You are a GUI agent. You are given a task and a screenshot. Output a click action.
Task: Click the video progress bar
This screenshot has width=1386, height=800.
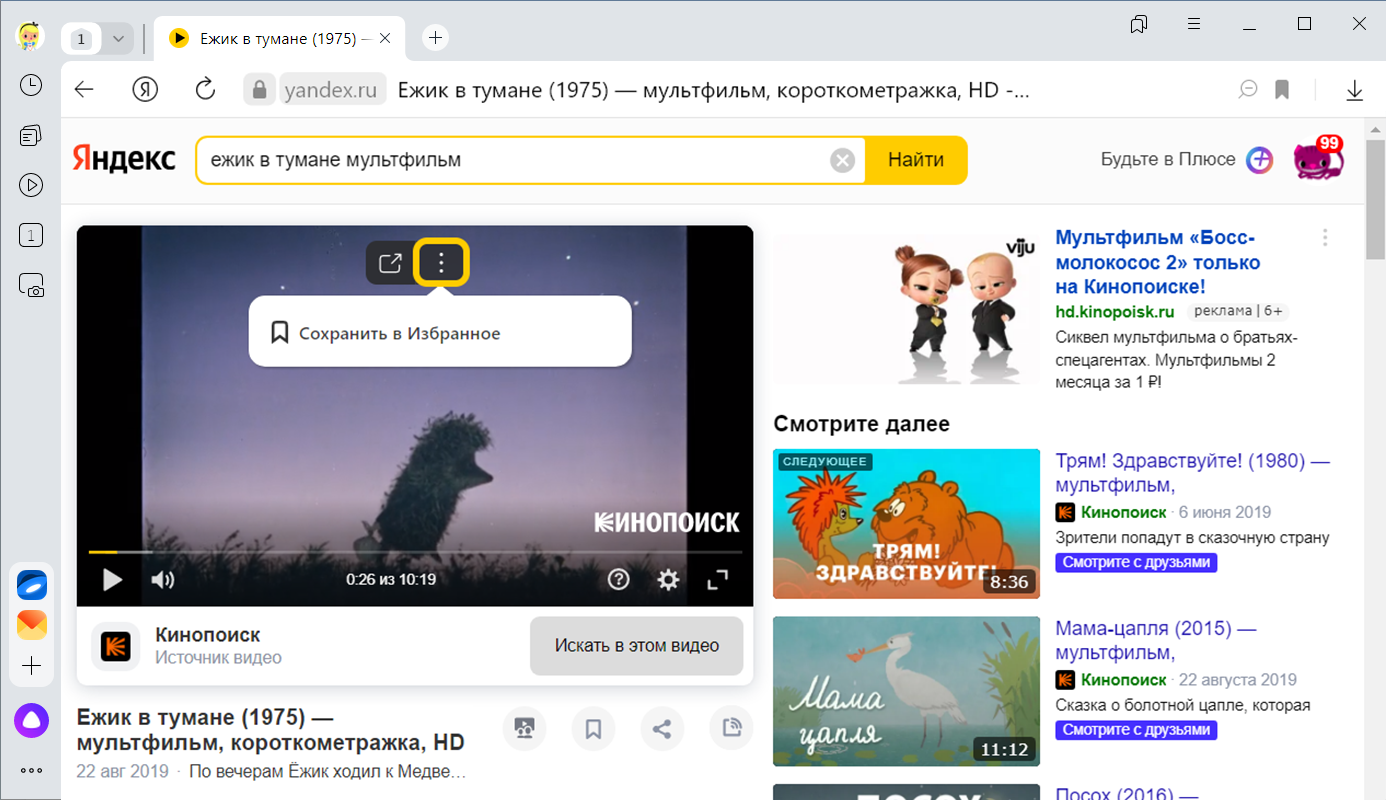[x=415, y=552]
